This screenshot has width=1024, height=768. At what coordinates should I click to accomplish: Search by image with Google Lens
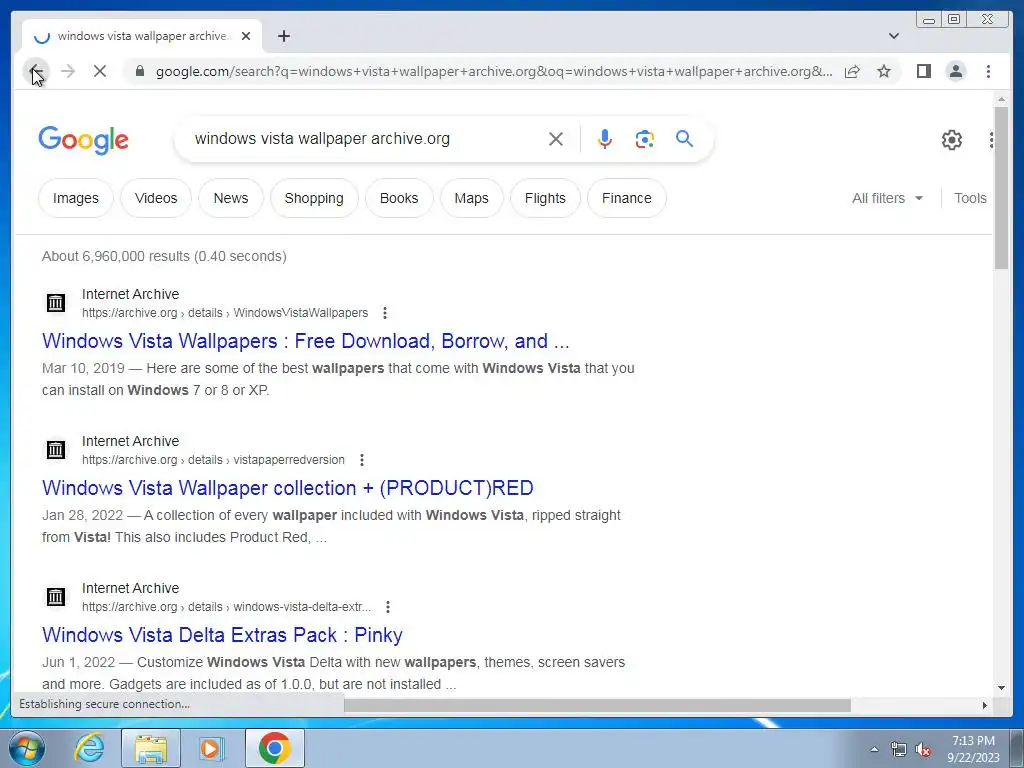[645, 139]
